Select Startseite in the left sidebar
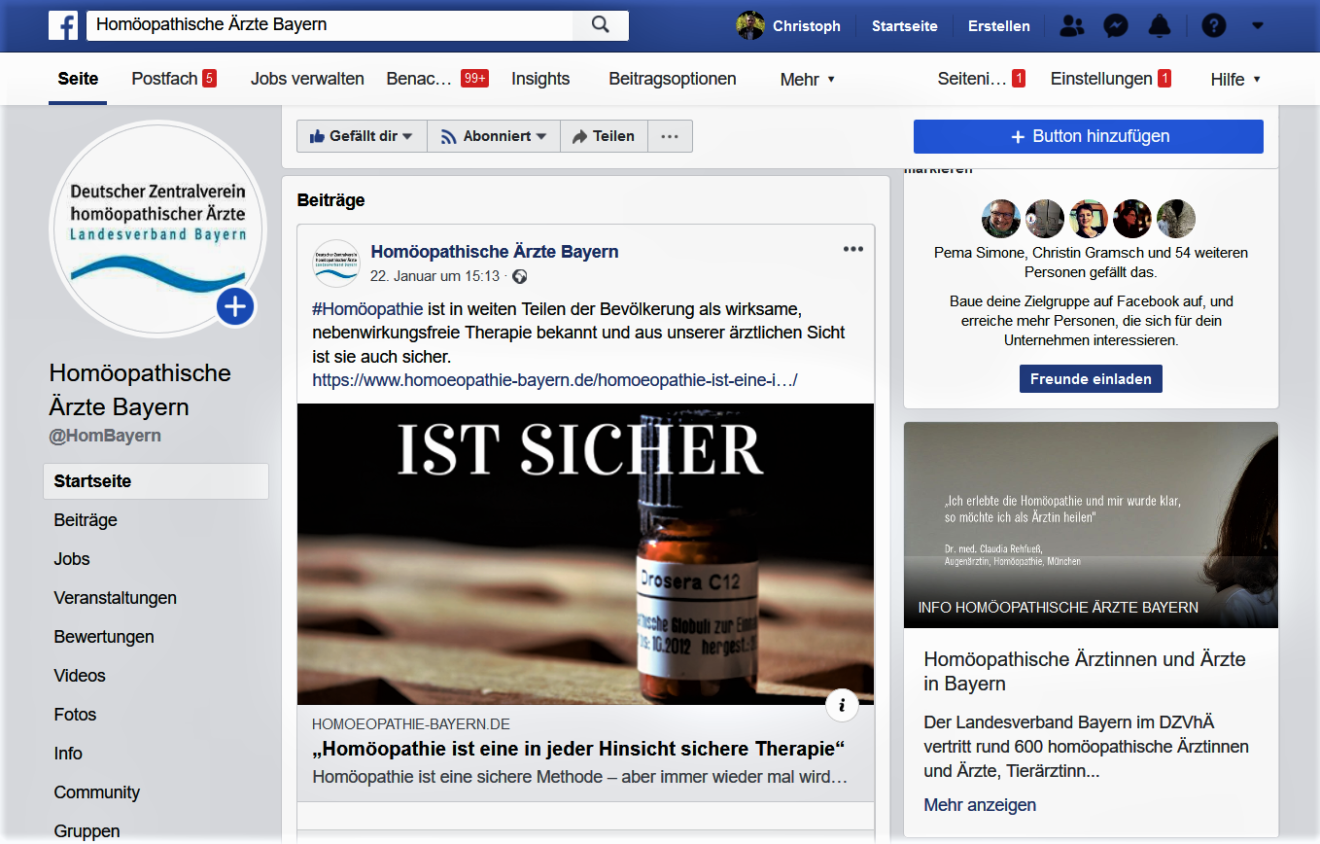The height and width of the screenshot is (844, 1320). [156, 481]
